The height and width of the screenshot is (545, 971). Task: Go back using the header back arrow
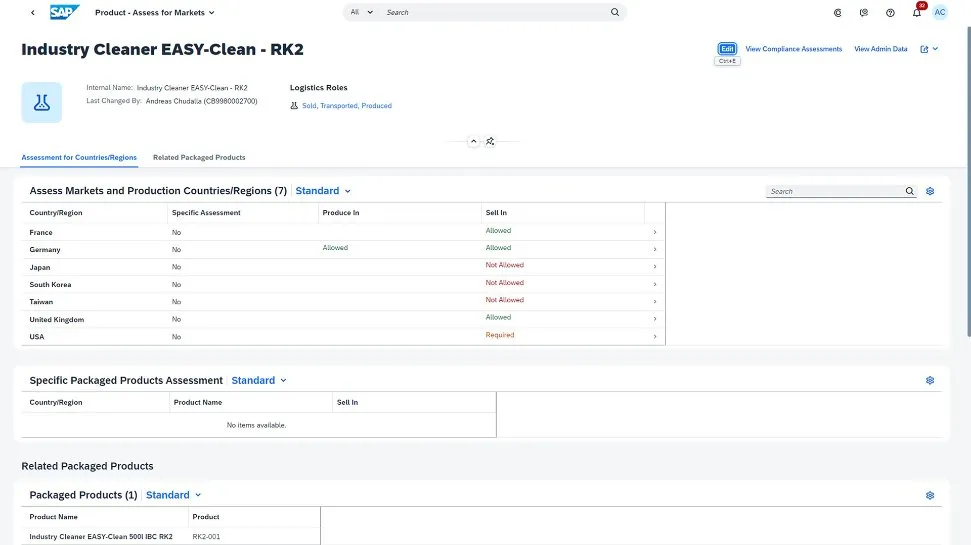(32, 13)
